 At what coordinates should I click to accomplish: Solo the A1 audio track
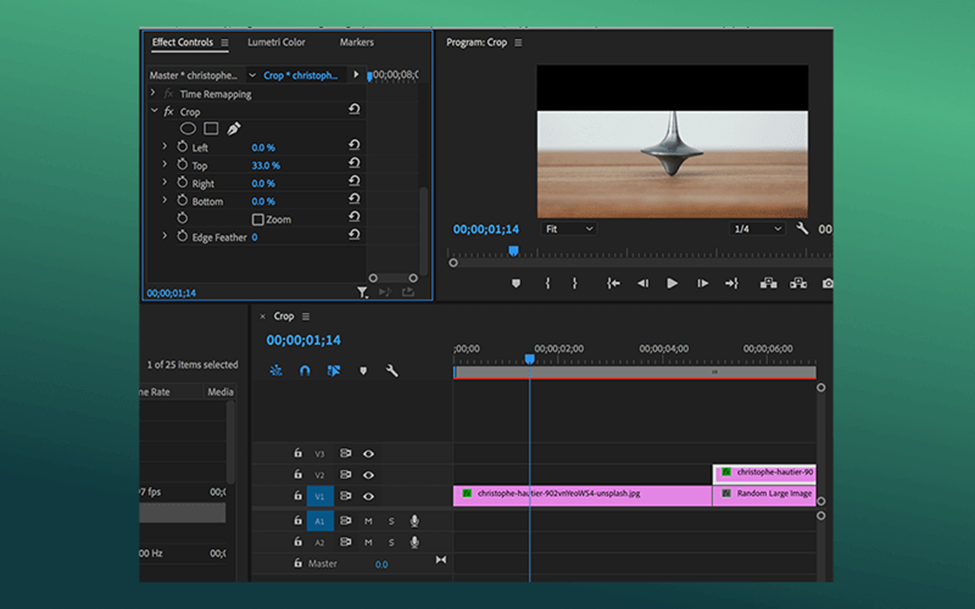point(391,521)
